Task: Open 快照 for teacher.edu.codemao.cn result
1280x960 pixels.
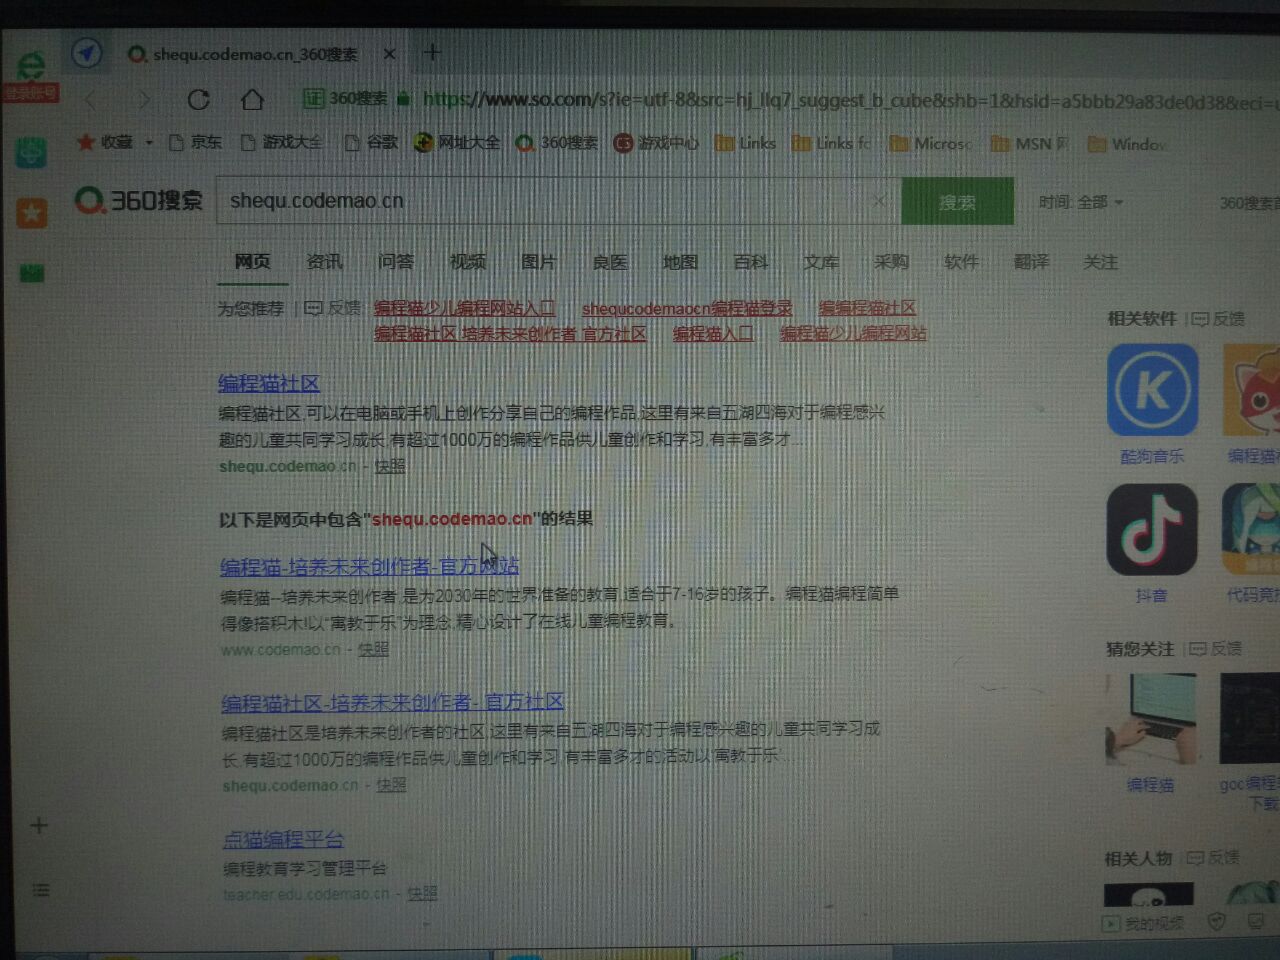Action: click(x=422, y=893)
